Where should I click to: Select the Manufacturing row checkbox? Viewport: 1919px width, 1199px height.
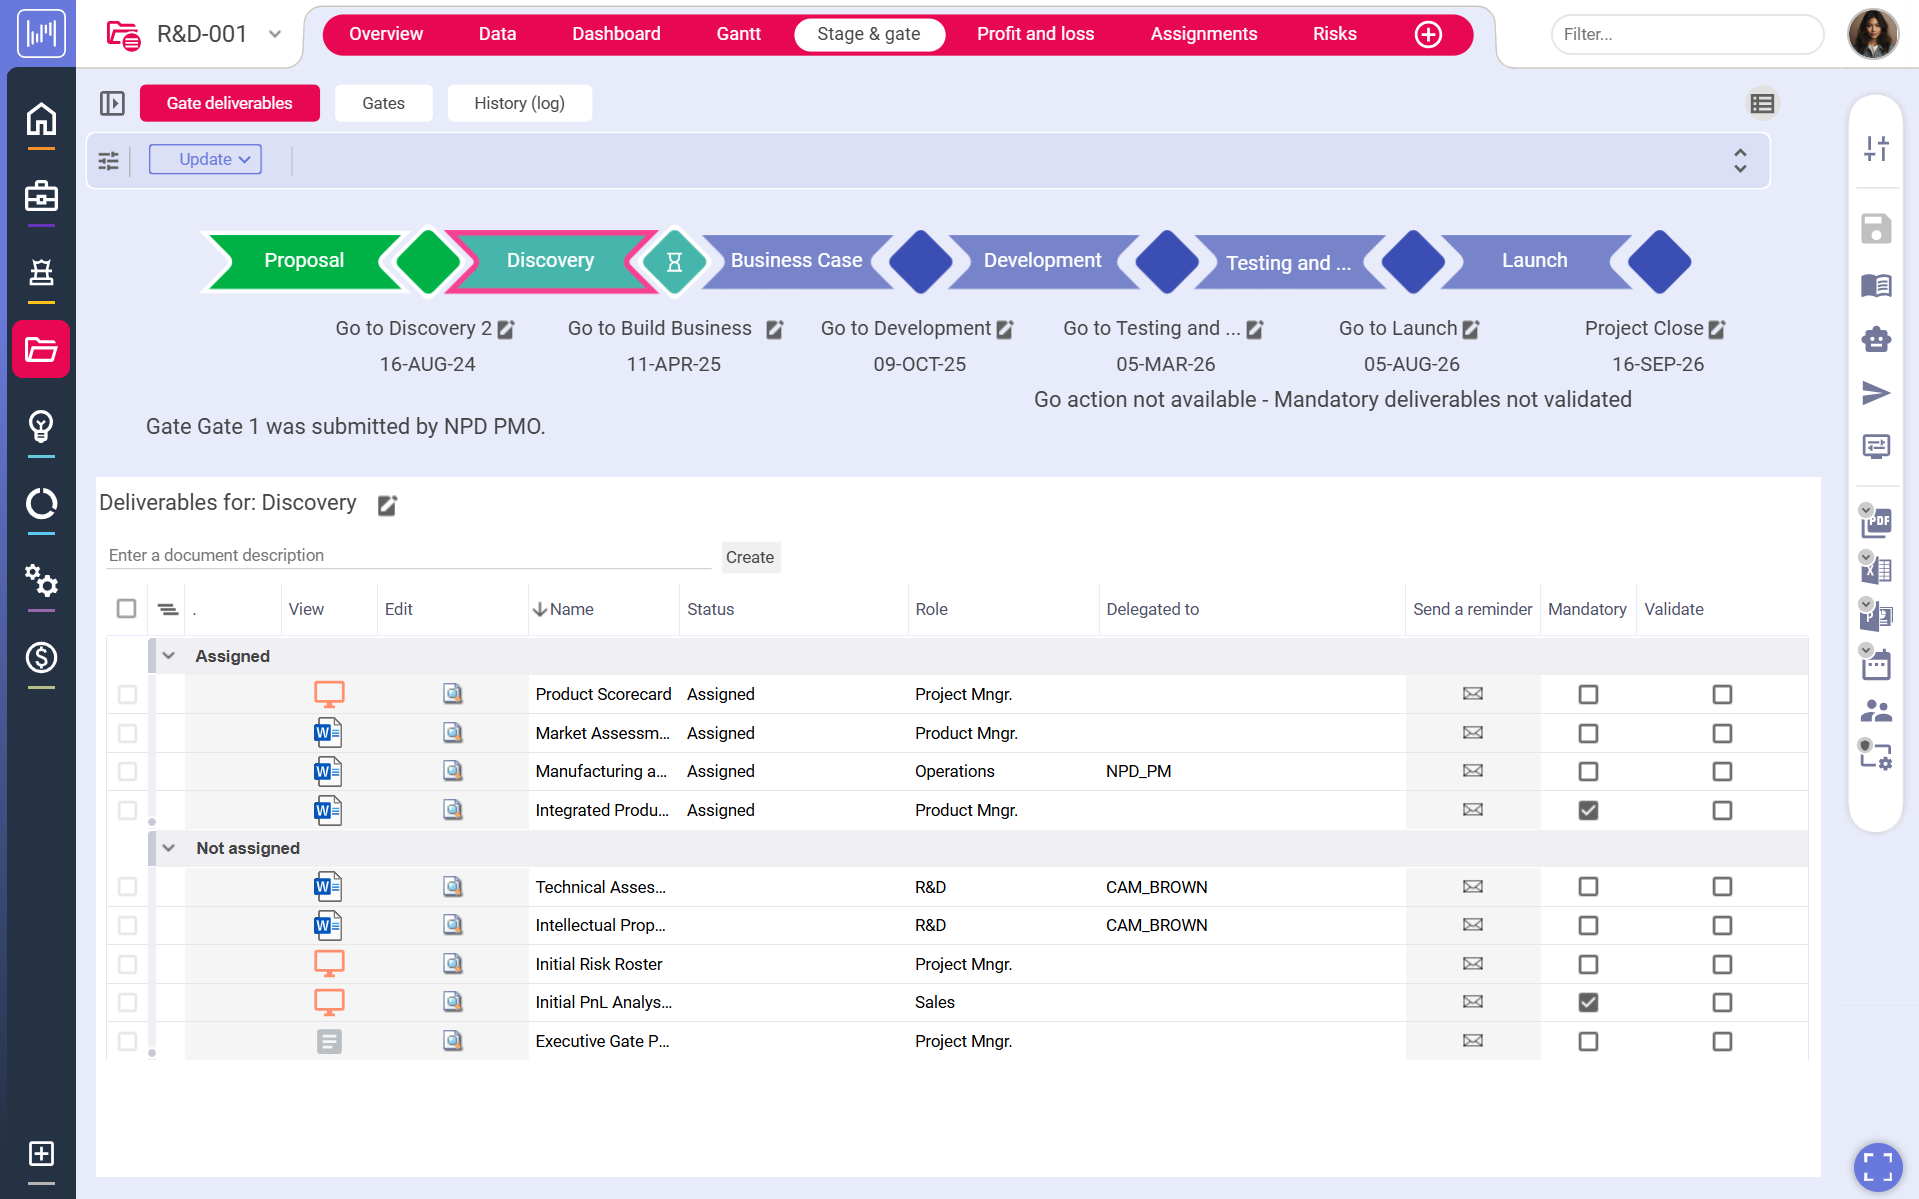point(127,772)
